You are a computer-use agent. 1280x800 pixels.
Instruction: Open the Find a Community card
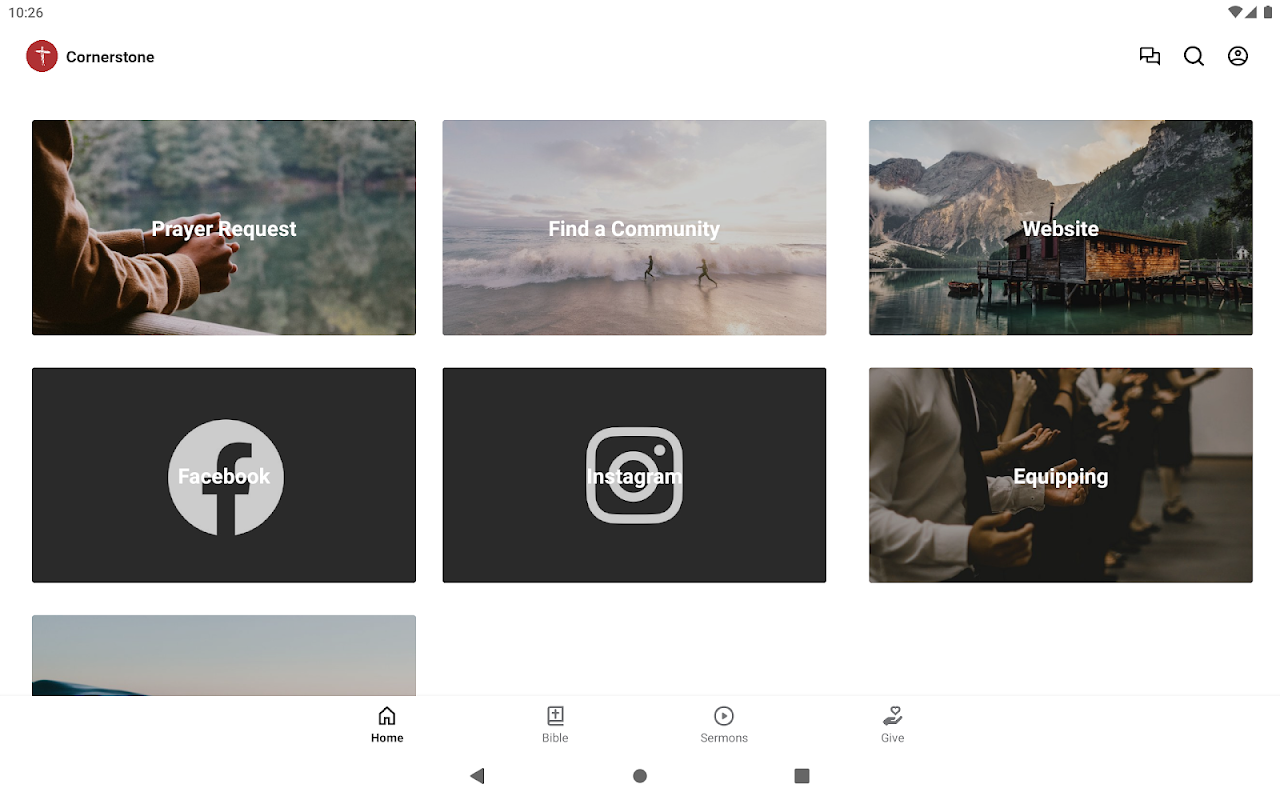click(634, 228)
